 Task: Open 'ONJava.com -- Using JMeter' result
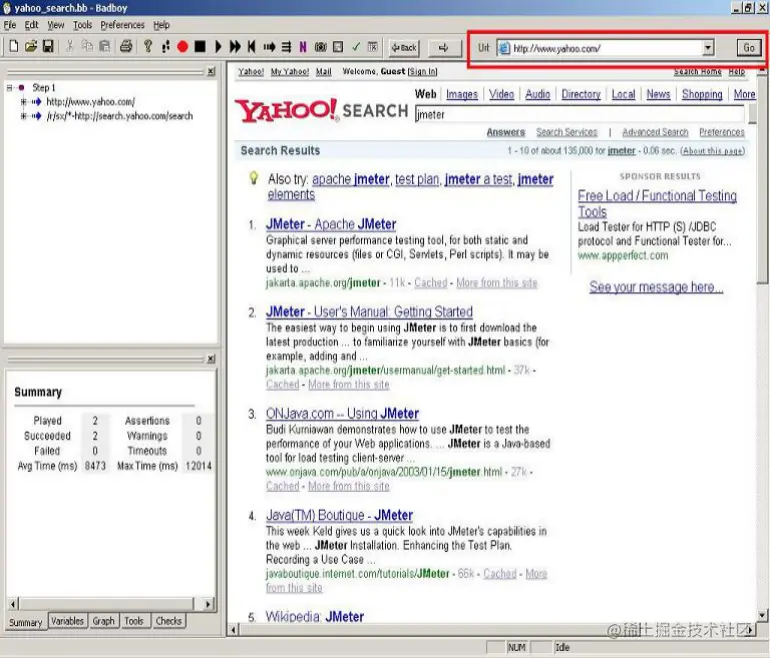[342, 413]
